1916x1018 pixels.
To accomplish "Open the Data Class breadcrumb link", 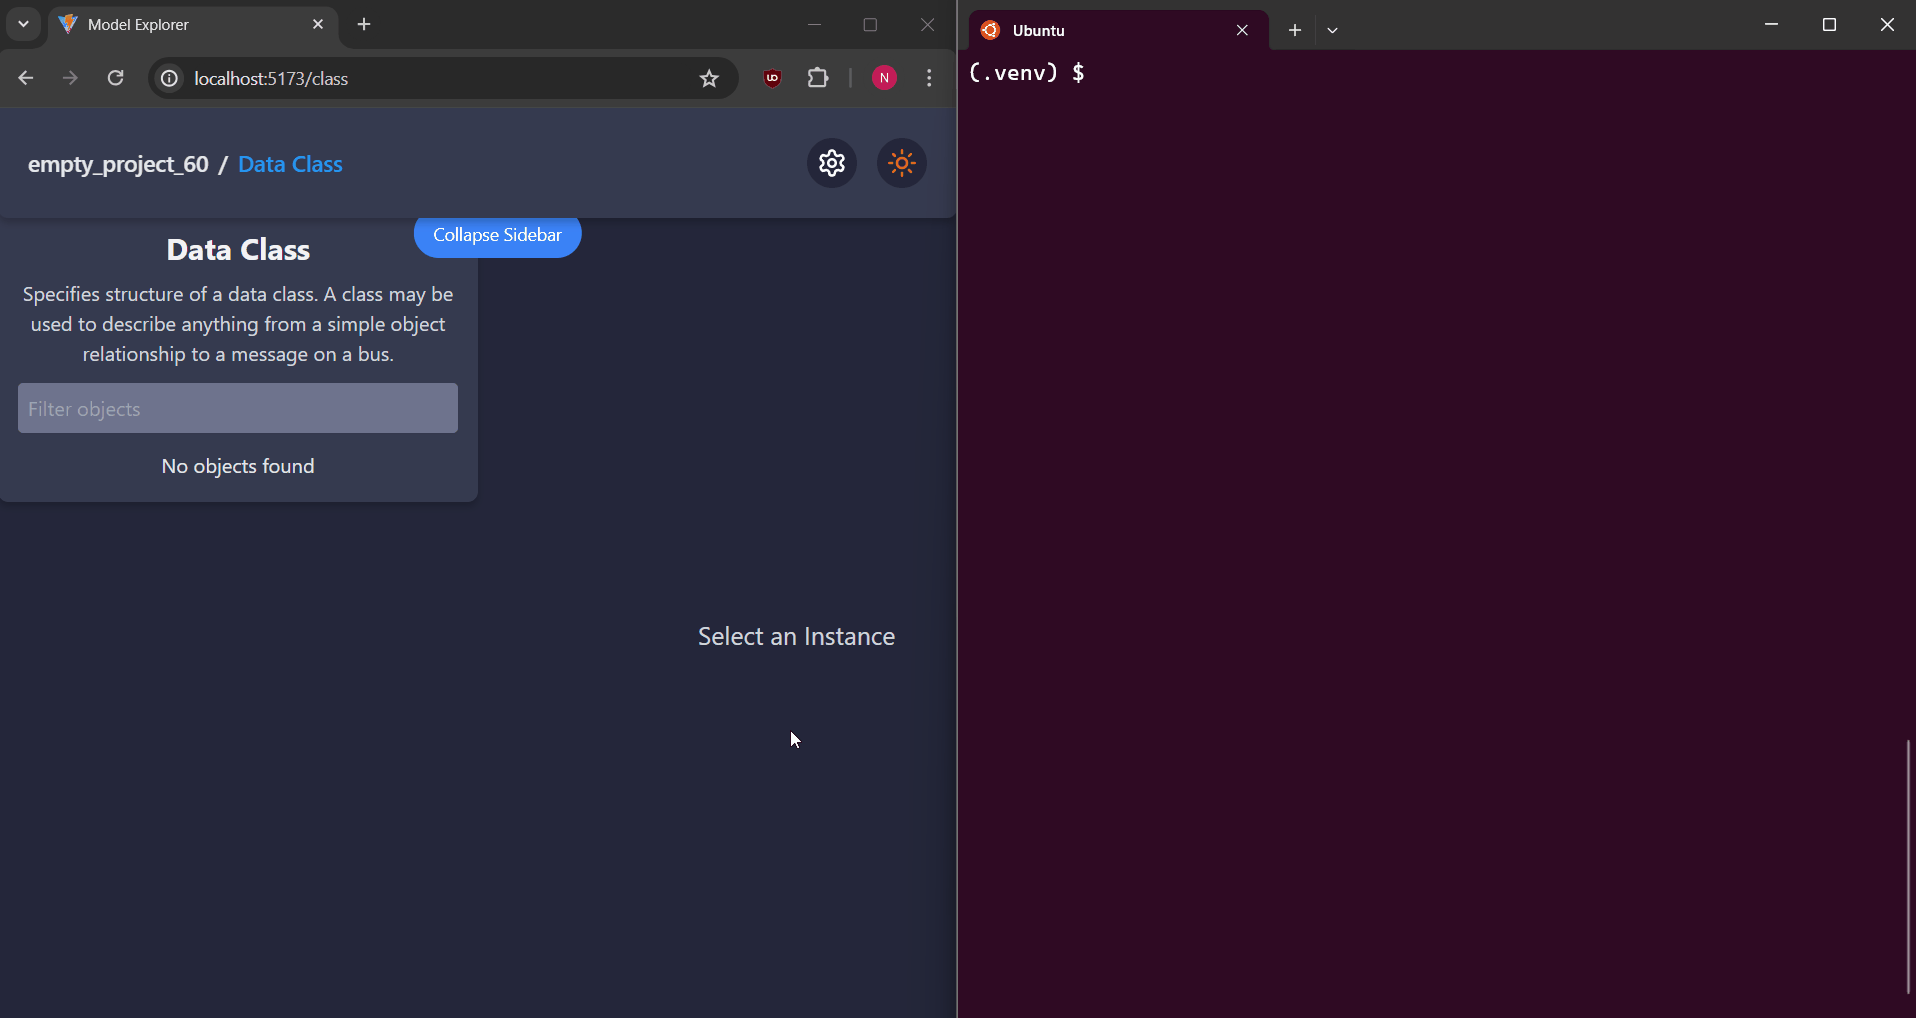I will click(289, 164).
